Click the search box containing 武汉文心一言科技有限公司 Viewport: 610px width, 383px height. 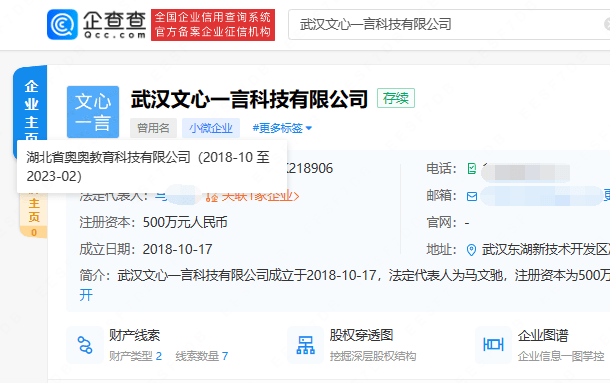[449, 25]
